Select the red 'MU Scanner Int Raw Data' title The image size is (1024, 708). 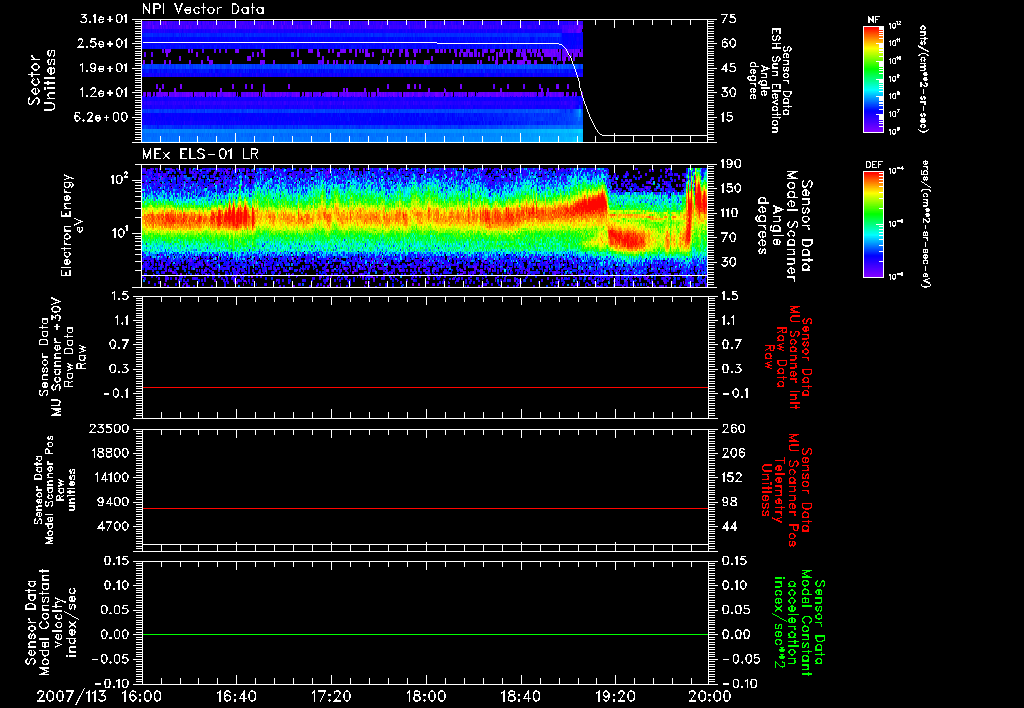tap(788, 357)
